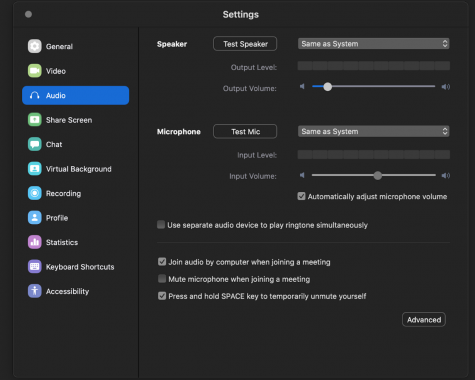The height and width of the screenshot is (380, 475).
Task: Toggle Automatically adjust microphone volume
Action: point(301,196)
